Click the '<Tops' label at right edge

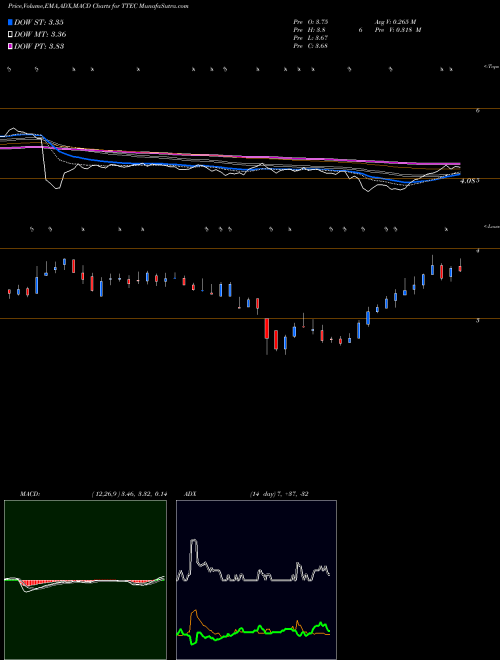[x=491, y=67]
